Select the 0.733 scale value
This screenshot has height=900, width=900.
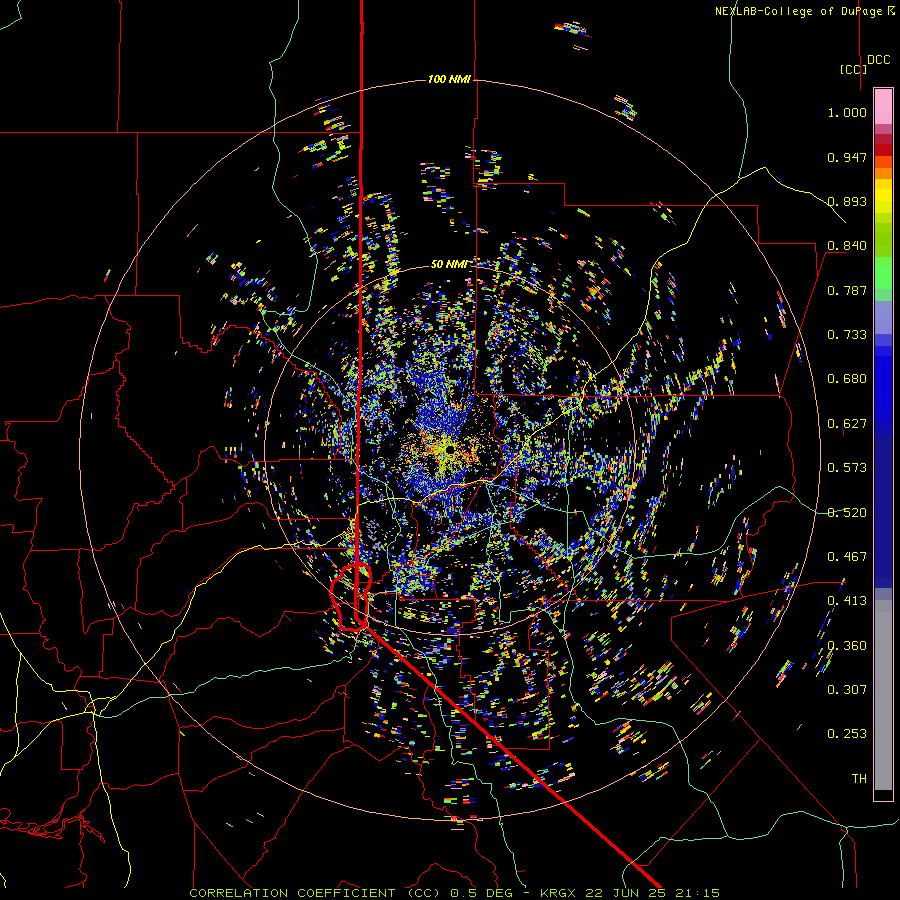click(847, 335)
